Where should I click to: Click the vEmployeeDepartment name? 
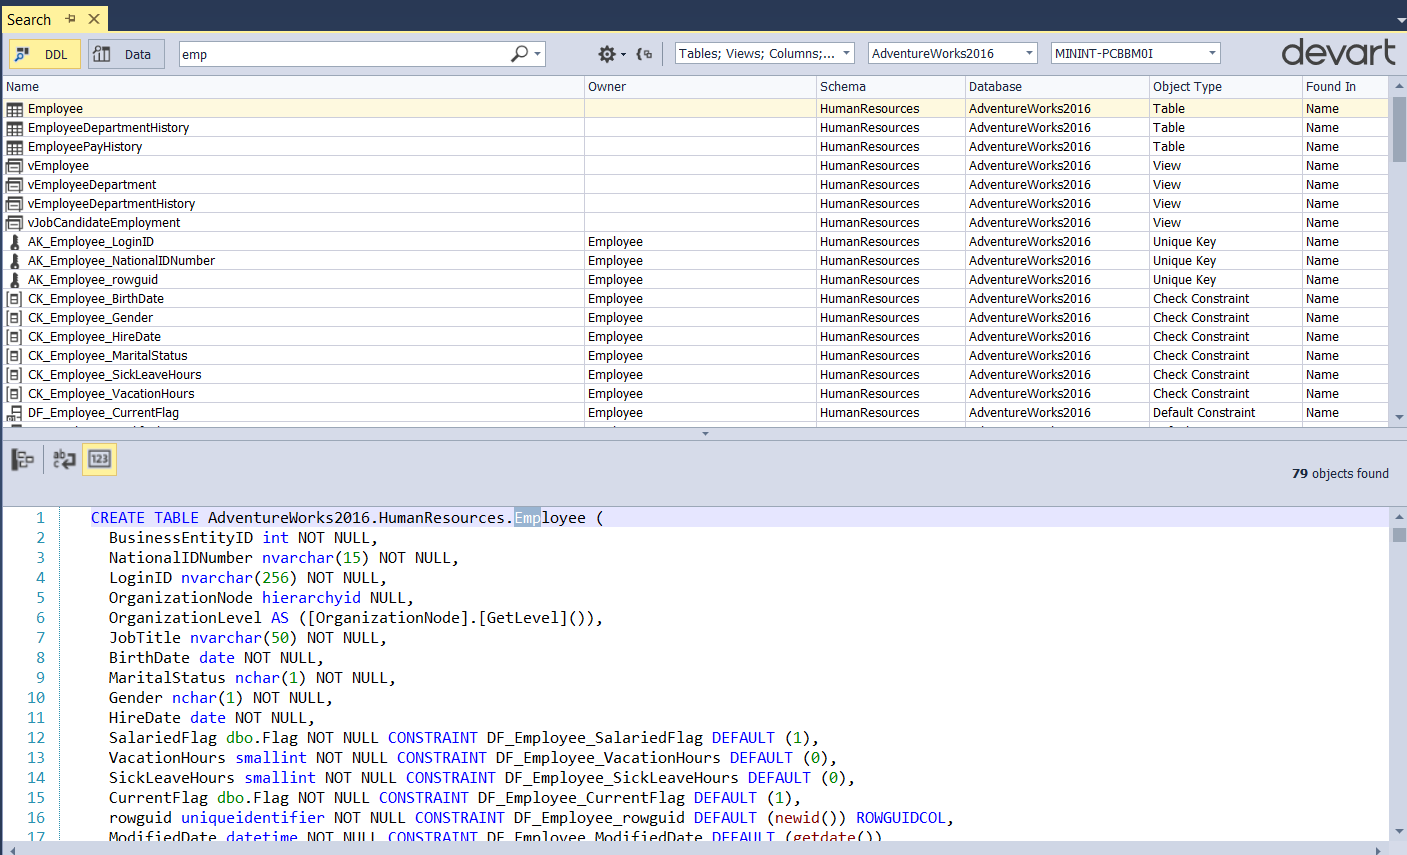pos(92,185)
